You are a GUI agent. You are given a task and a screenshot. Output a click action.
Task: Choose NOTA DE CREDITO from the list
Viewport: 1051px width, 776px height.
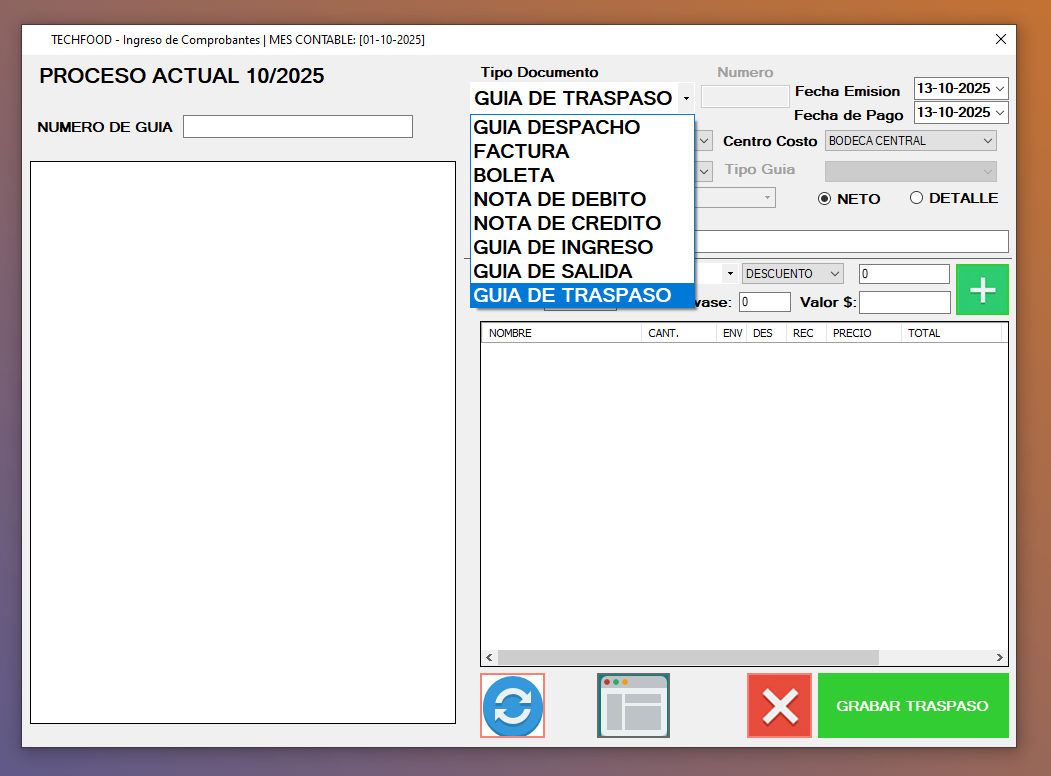[x=567, y=223]
